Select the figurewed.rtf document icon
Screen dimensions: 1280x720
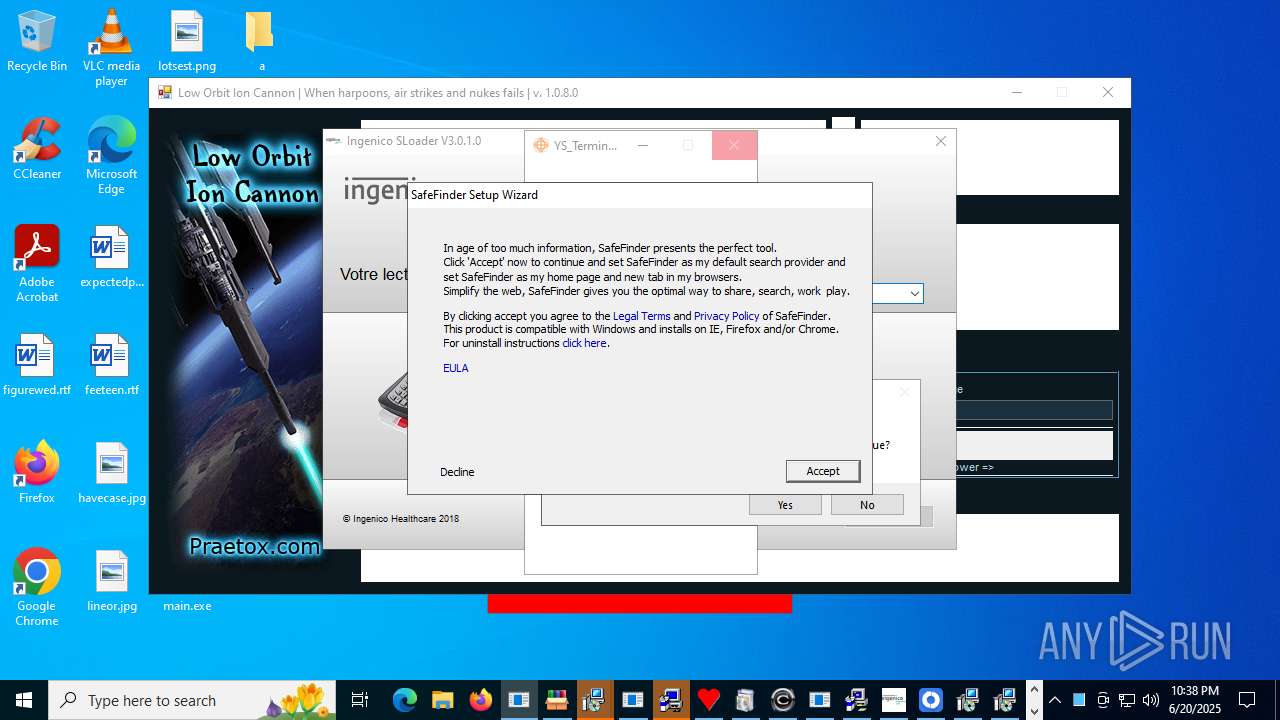click(x=37, y=365)
